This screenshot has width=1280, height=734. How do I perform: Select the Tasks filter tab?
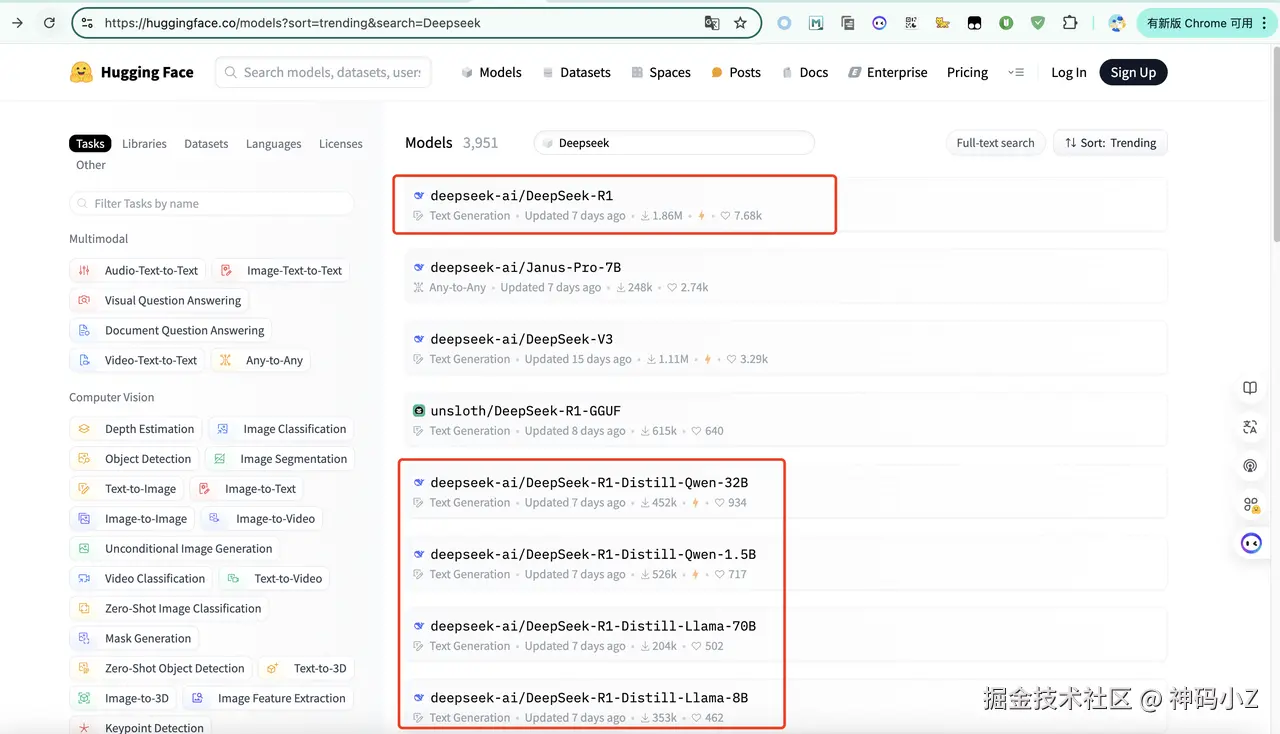point(90,144)
